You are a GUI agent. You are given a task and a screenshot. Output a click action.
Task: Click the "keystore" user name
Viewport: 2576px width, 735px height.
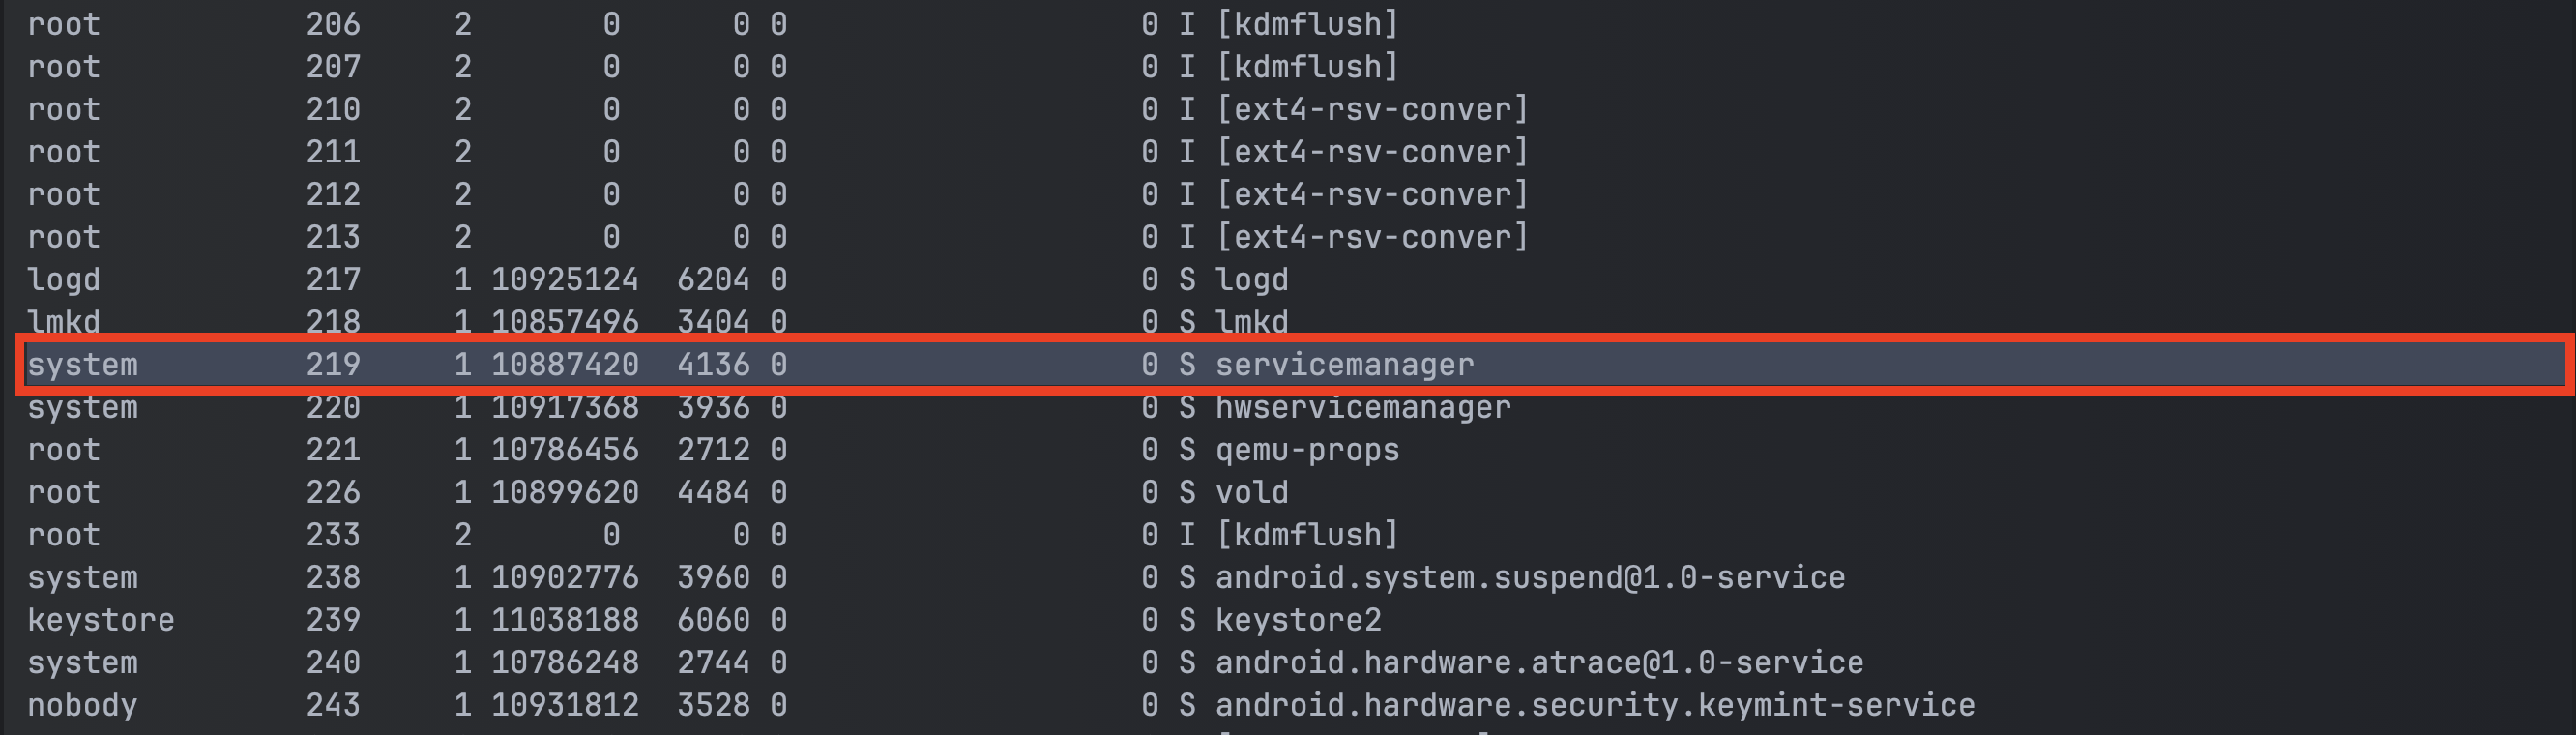(x=100, y=620)
